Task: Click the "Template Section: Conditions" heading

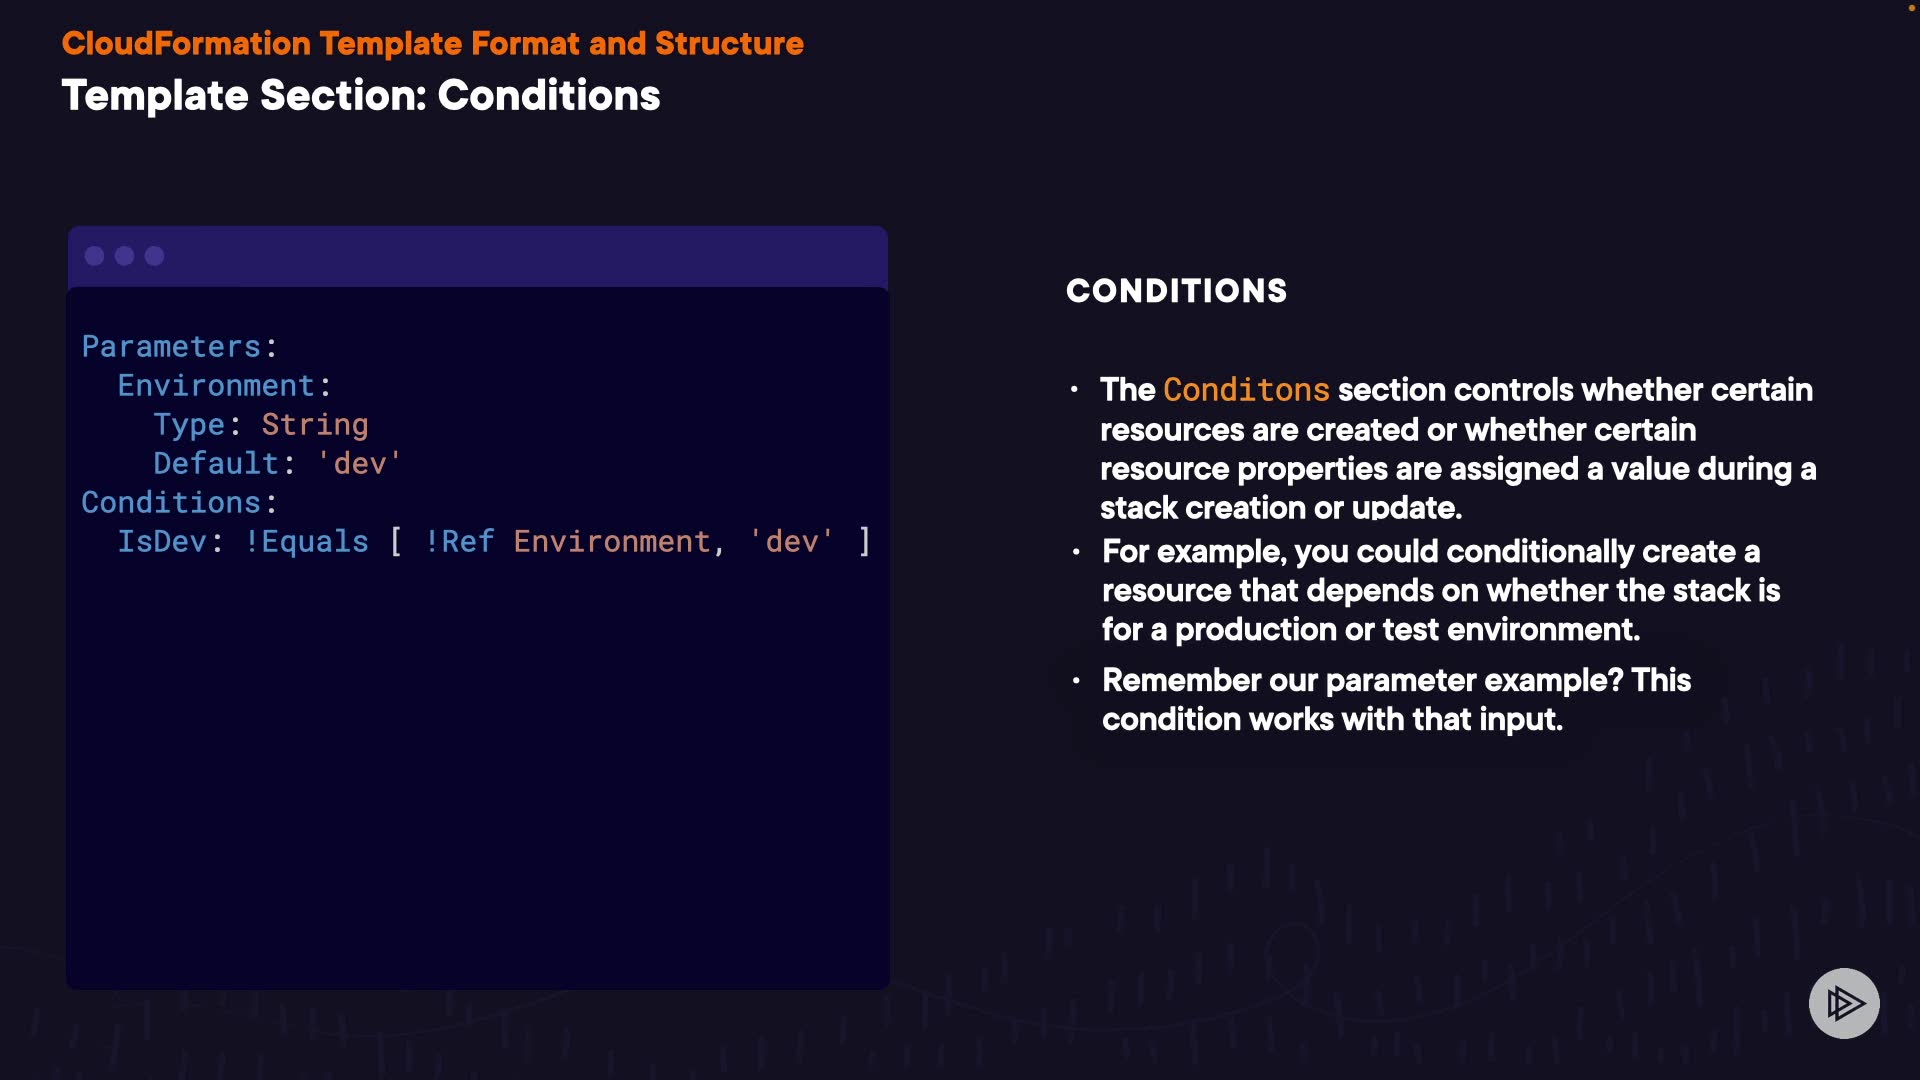Action: click(360, 96)
